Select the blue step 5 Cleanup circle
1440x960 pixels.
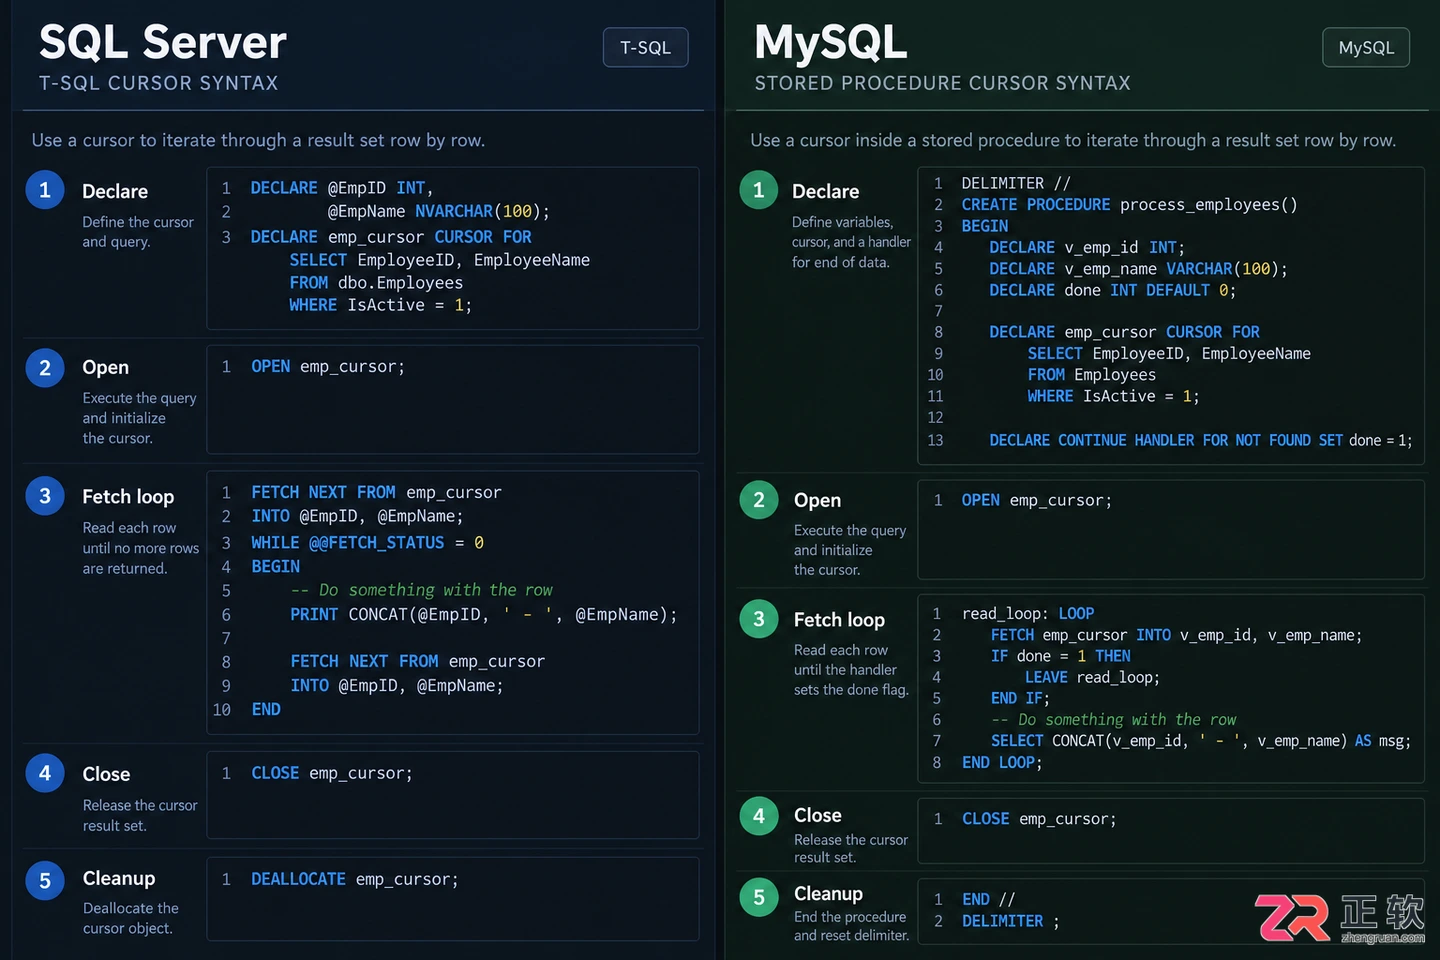(x=45, y=880)
